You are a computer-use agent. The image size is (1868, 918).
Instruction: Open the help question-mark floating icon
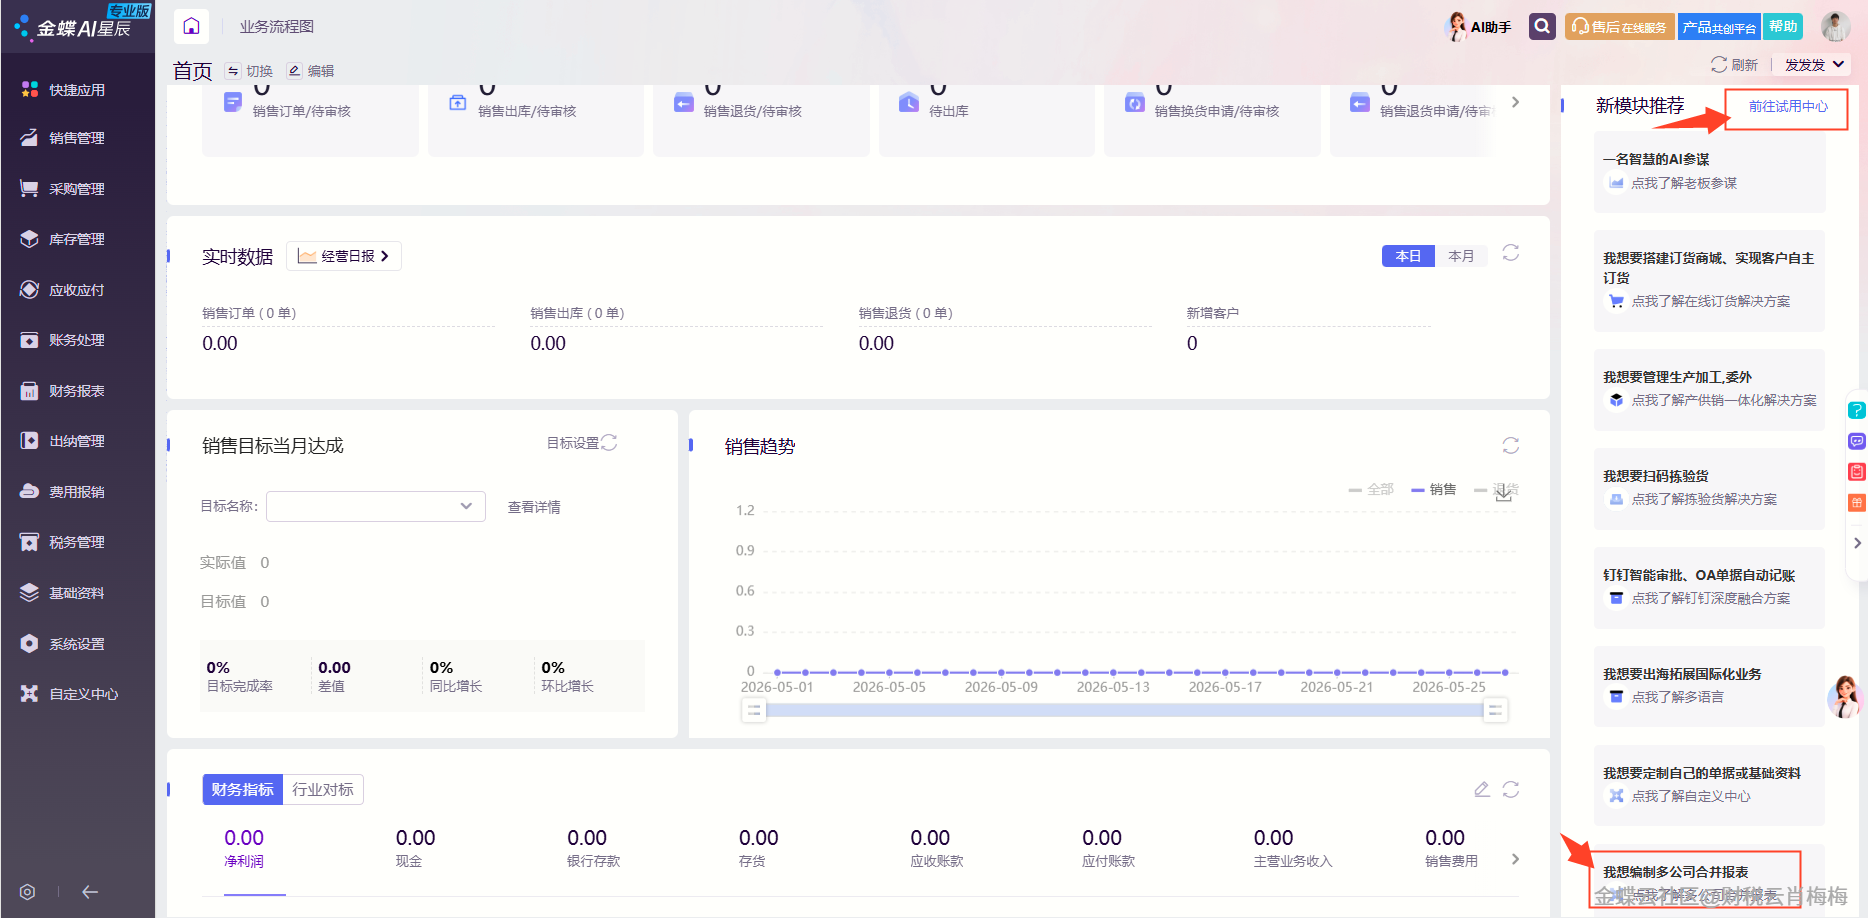coord(1856,410)
